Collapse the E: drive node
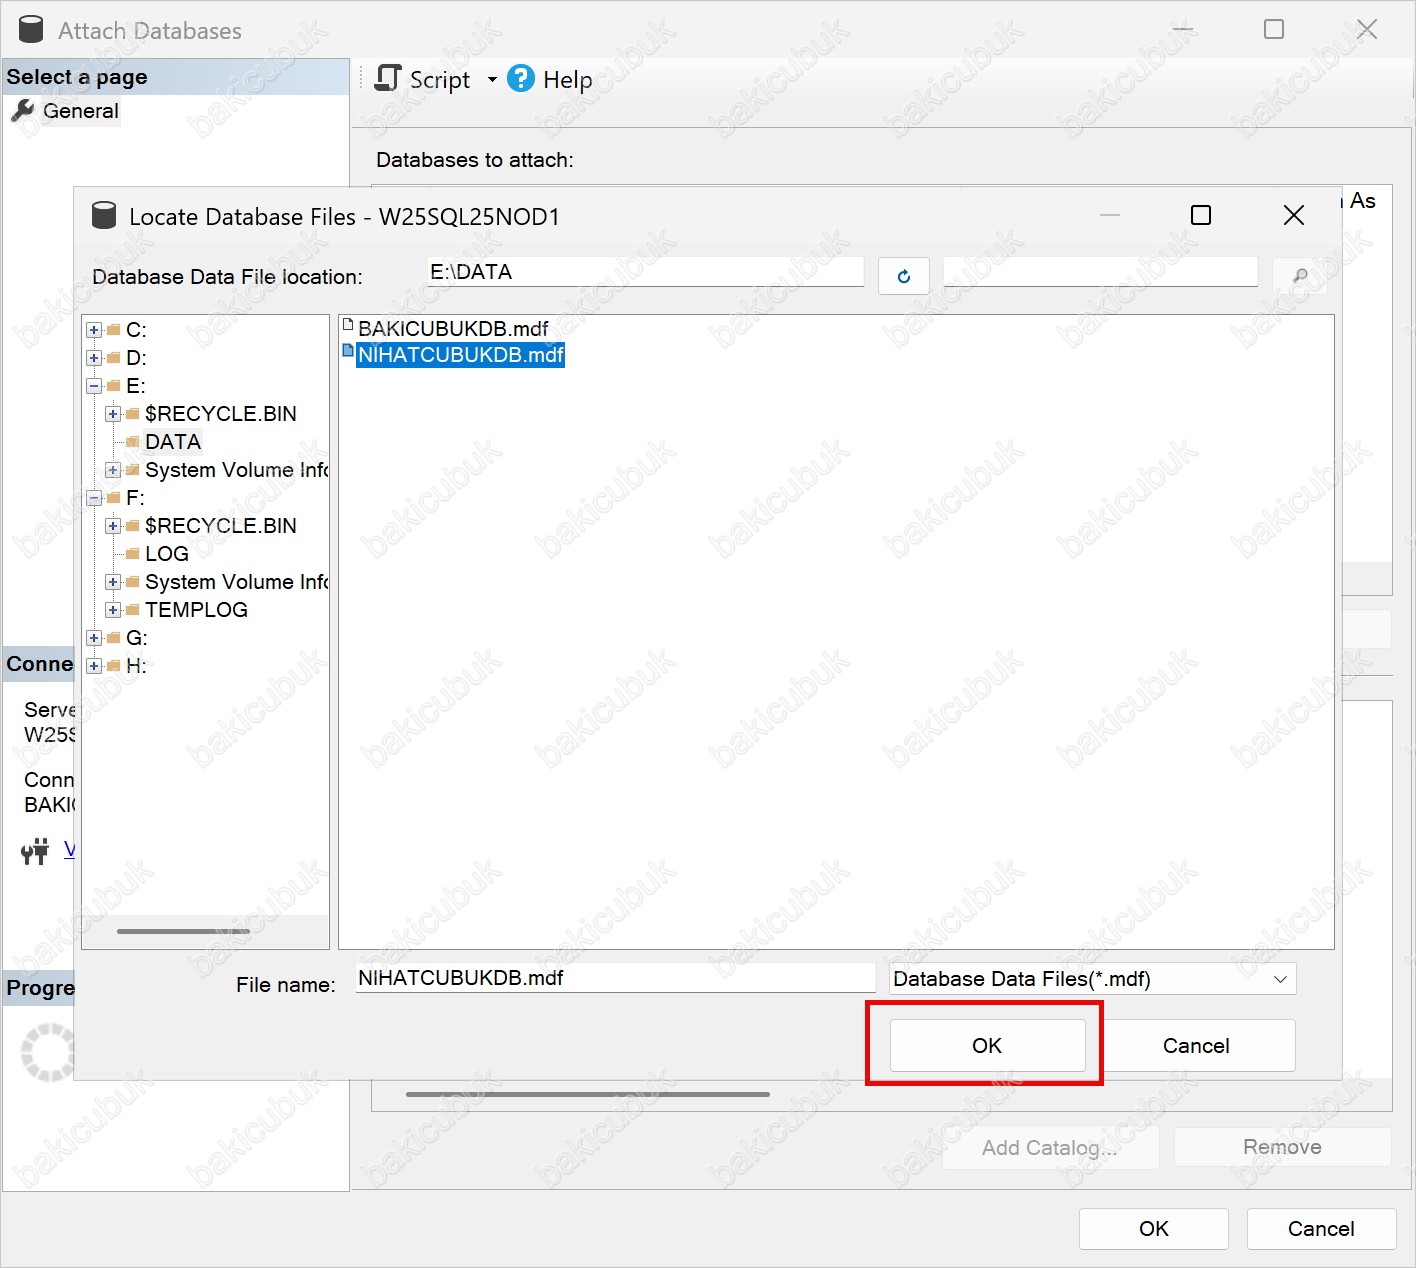Screen dimensions: 1416x1268 [94, 386]
